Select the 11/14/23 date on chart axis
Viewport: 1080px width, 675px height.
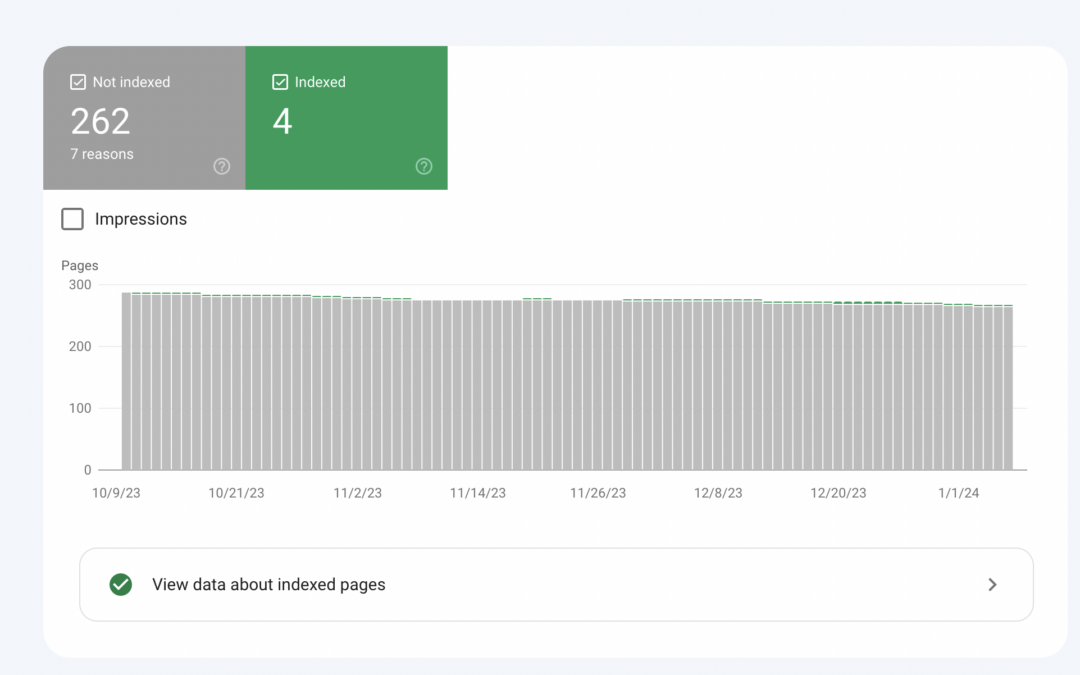coord(477,493)
